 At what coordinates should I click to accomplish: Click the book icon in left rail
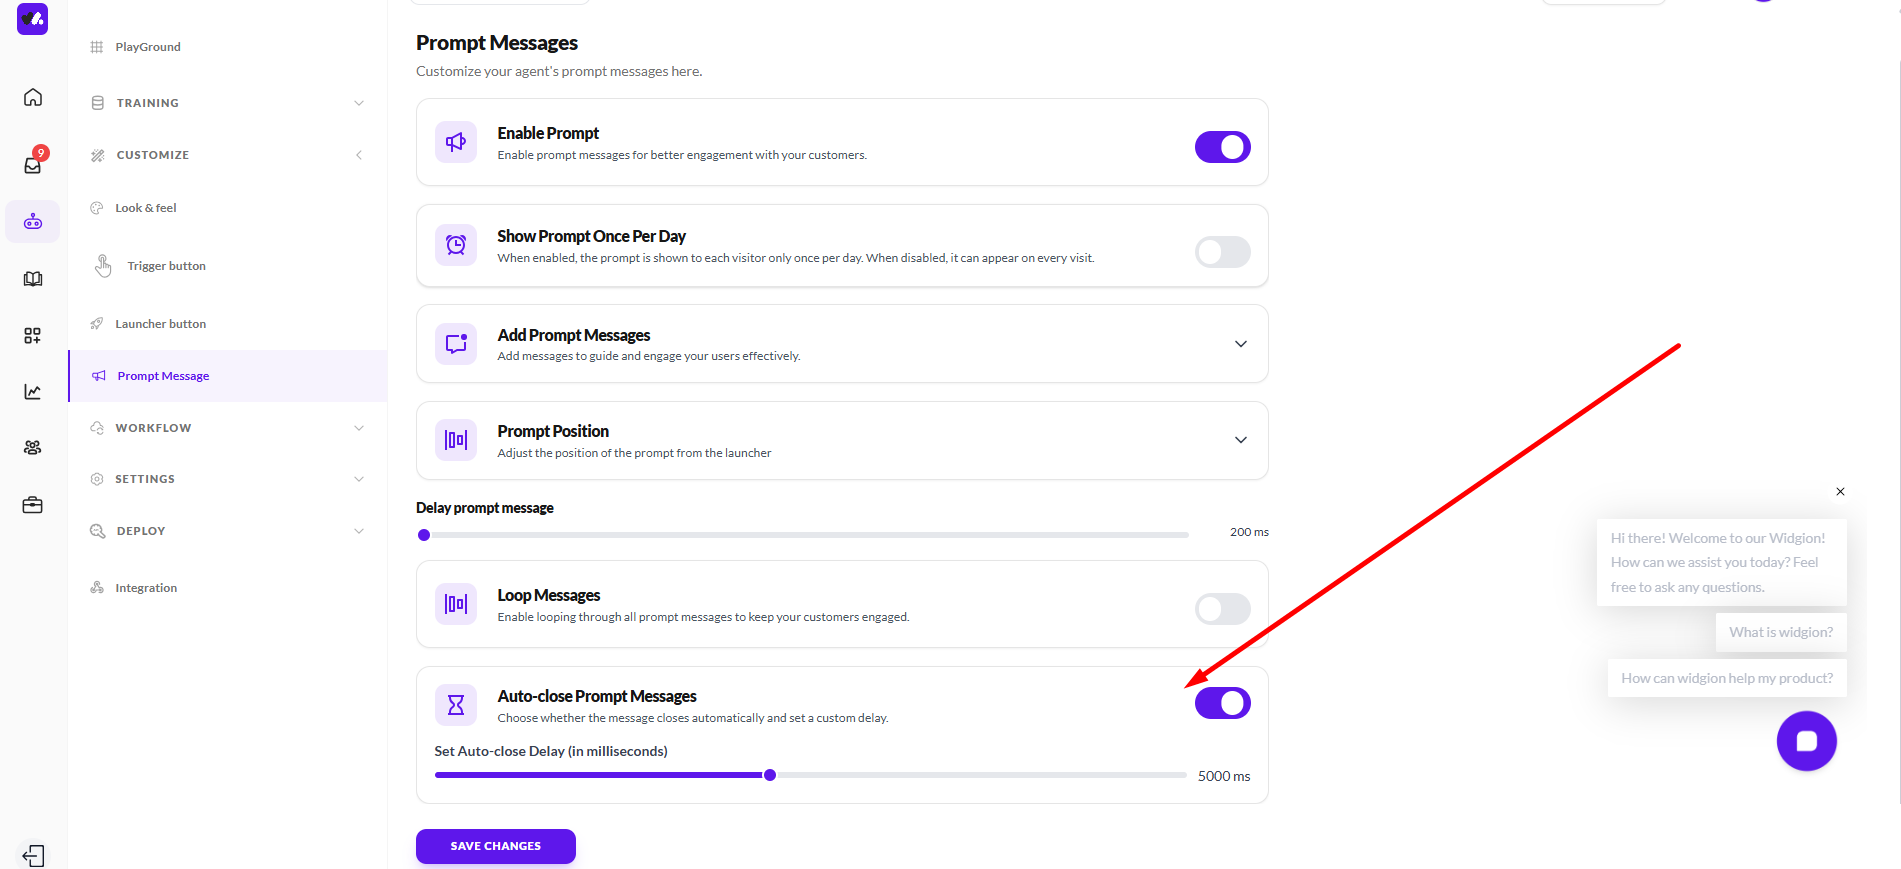33,279
